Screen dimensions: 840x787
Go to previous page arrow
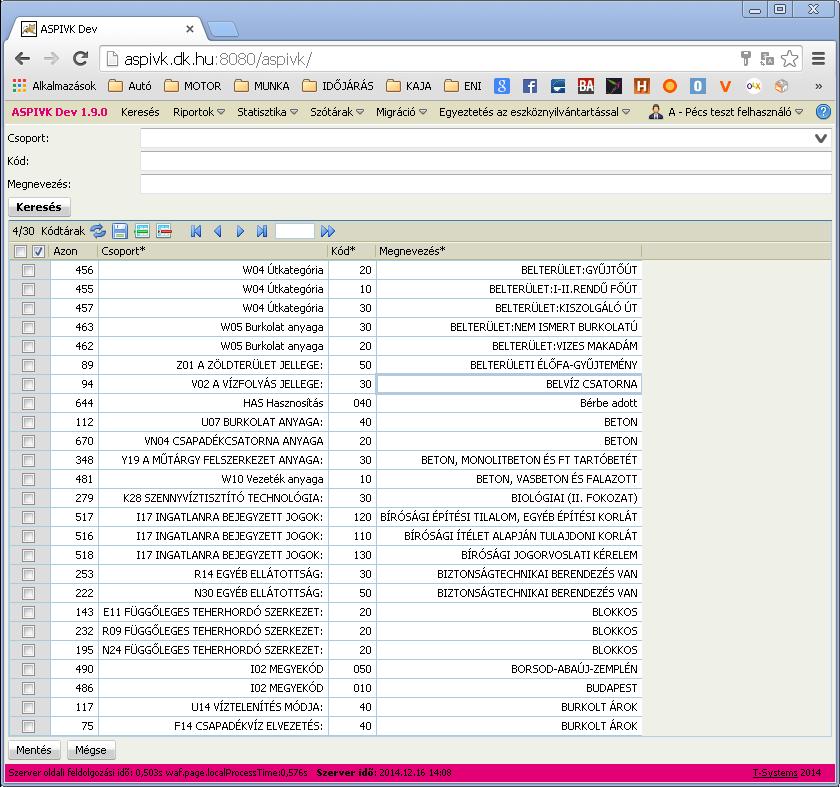coord(218,231)
